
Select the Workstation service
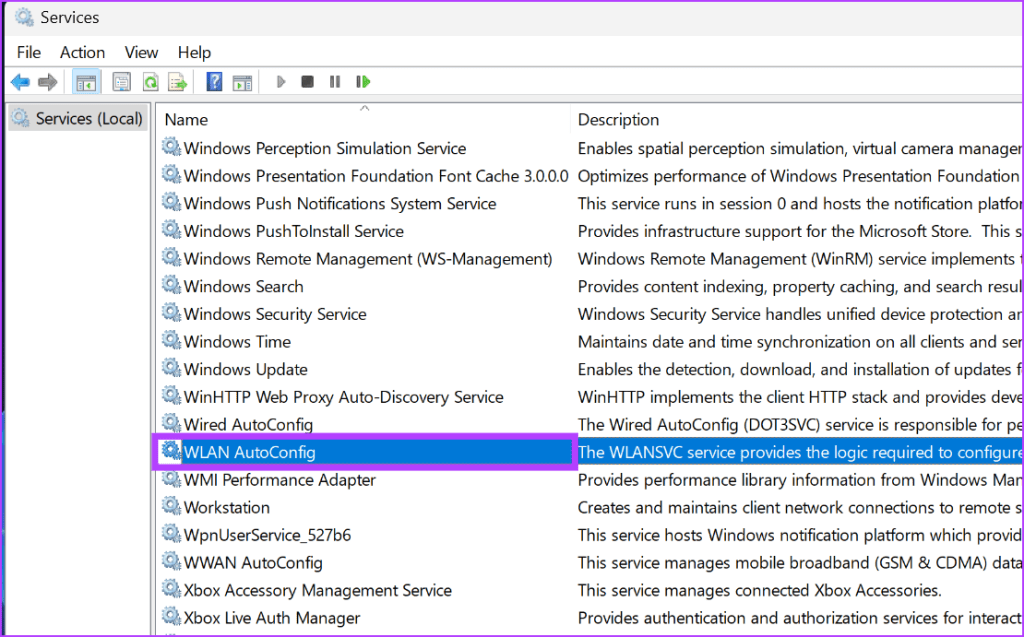pos(227,508)
